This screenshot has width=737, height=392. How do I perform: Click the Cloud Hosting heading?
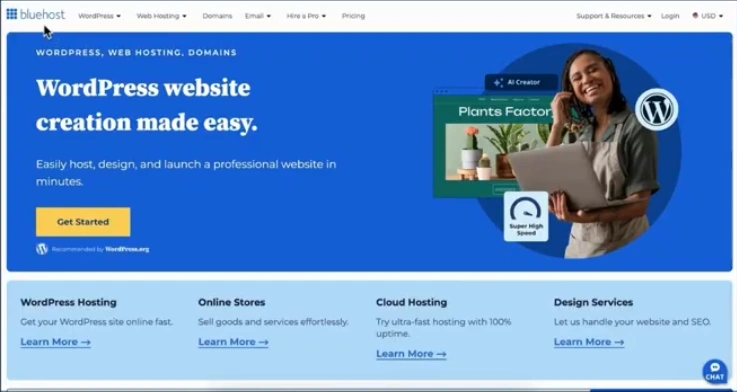click(411, 302)
